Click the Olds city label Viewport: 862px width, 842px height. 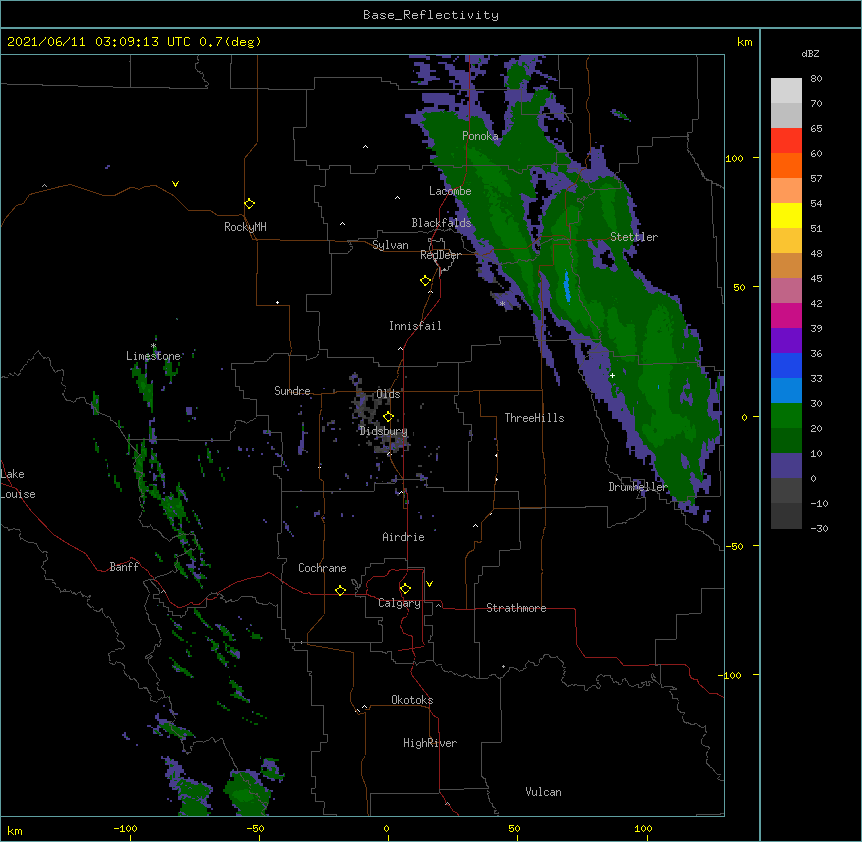tap(388, 394)
